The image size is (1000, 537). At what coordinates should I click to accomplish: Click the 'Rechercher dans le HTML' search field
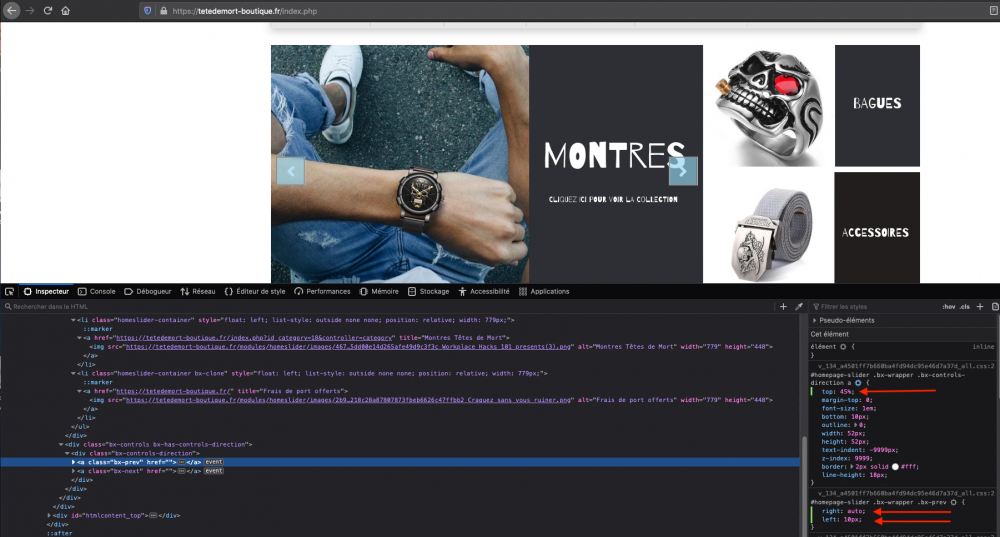pos(389,307)
